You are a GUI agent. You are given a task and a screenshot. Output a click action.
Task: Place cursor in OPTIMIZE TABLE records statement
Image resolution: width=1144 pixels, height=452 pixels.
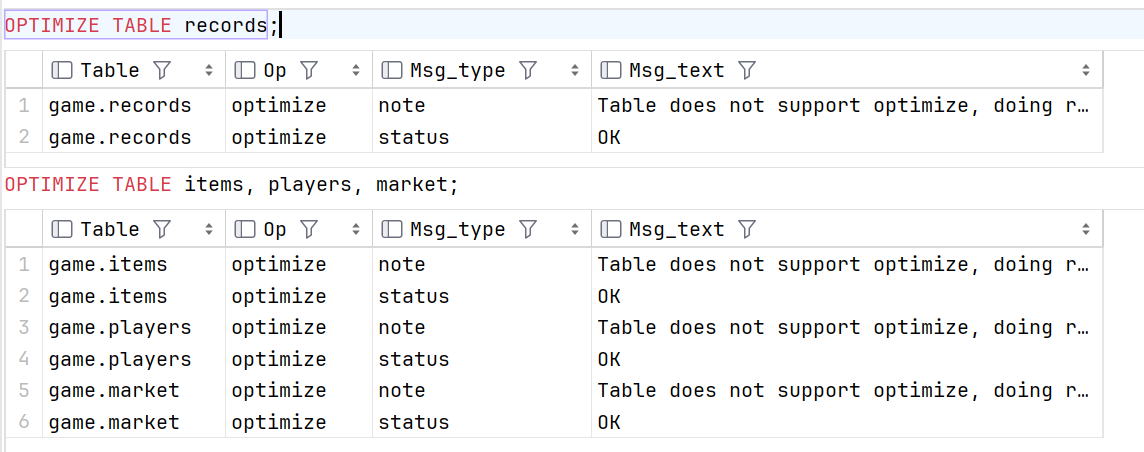pyautogui.click(x=140, y=26)
